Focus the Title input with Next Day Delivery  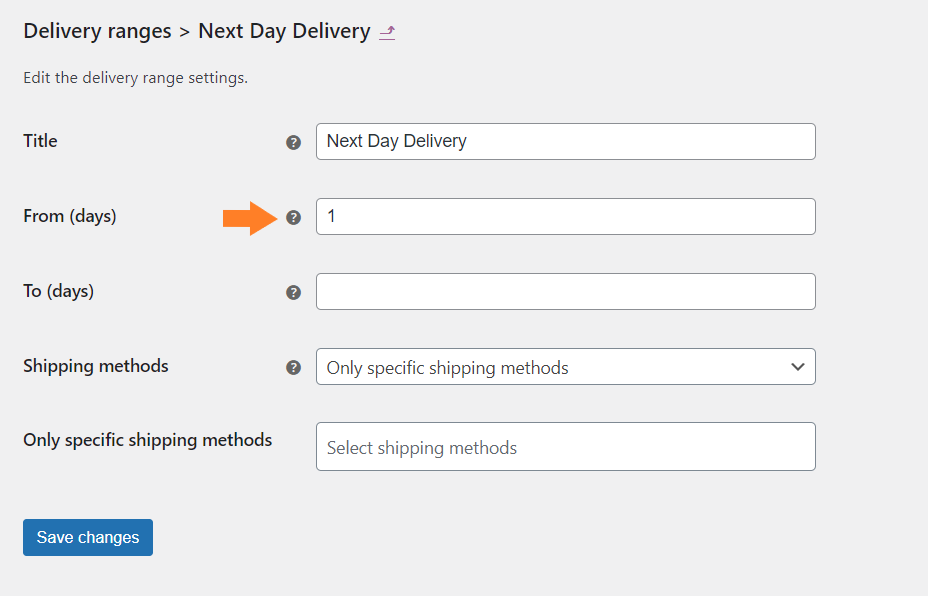(x=566, y=141)
